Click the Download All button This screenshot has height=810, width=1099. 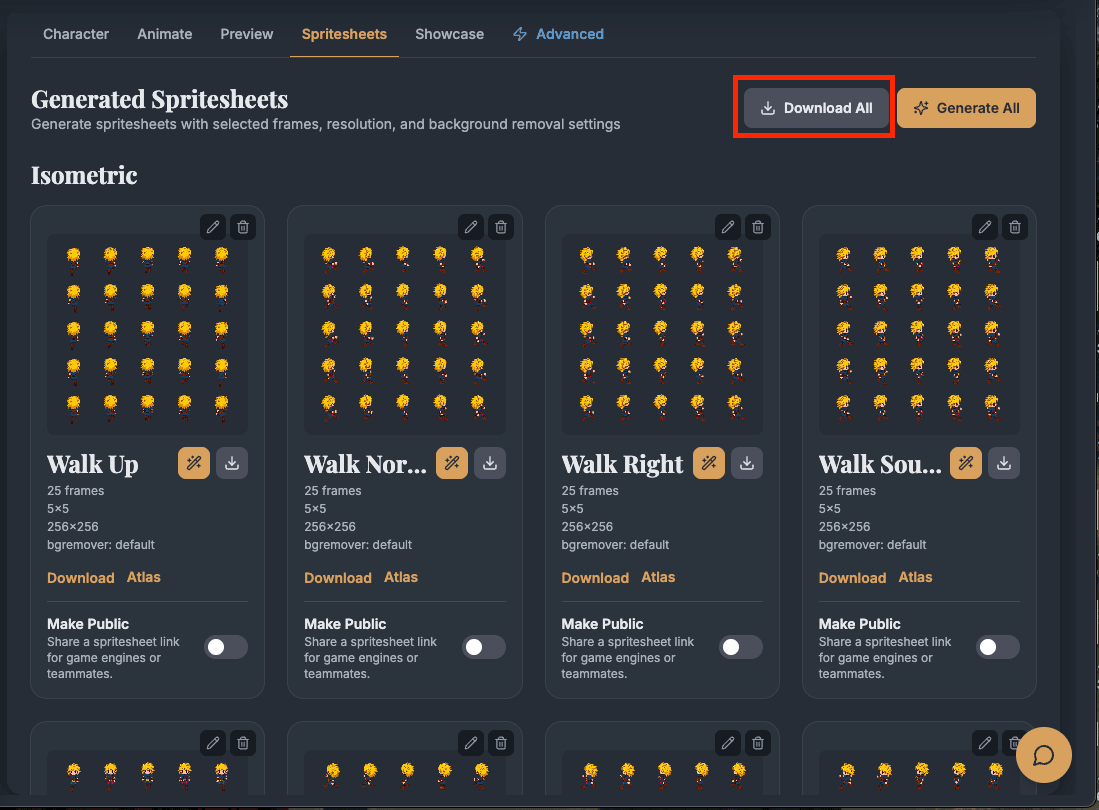817,108
